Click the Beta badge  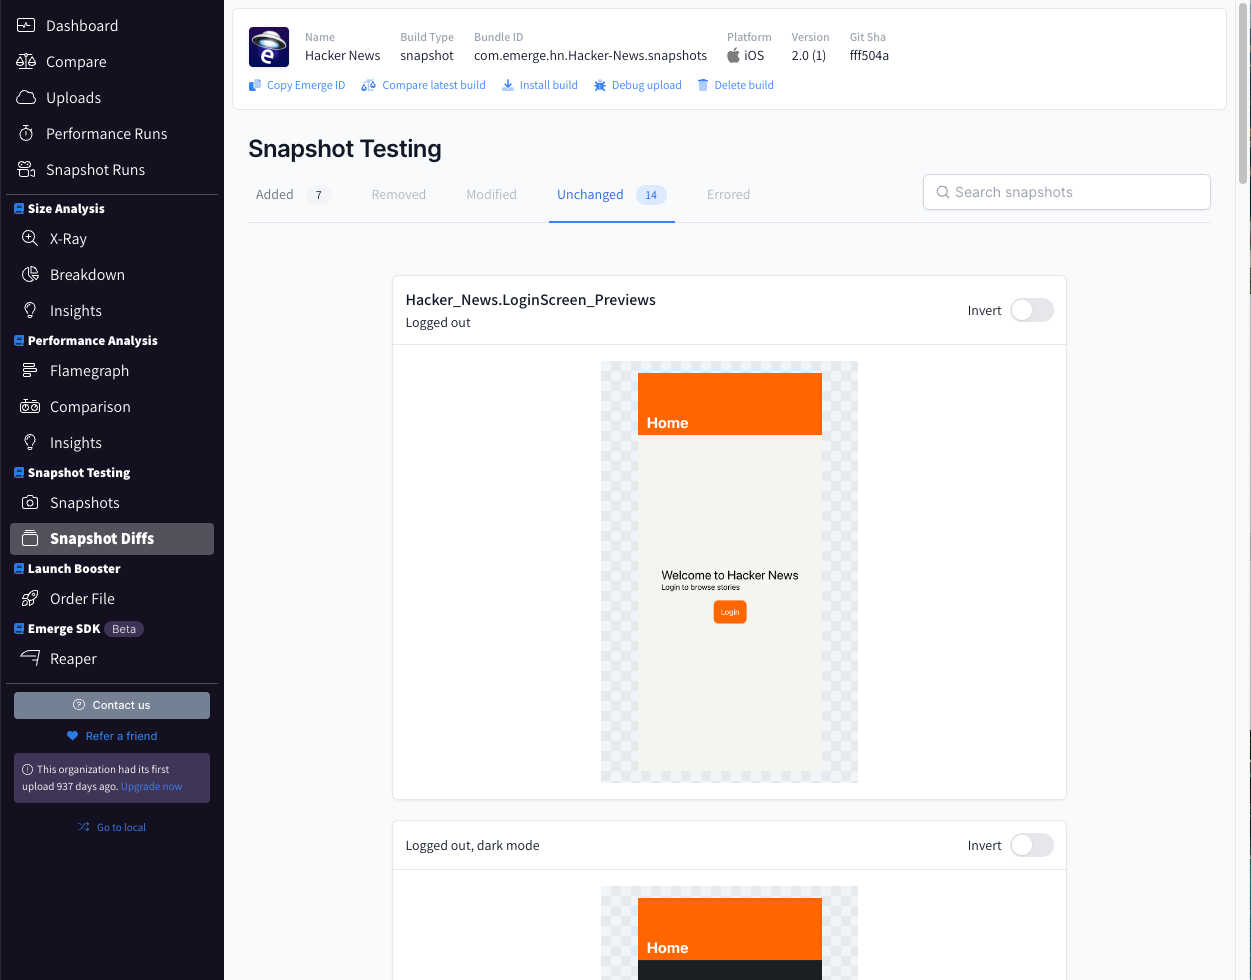[124, 629]
